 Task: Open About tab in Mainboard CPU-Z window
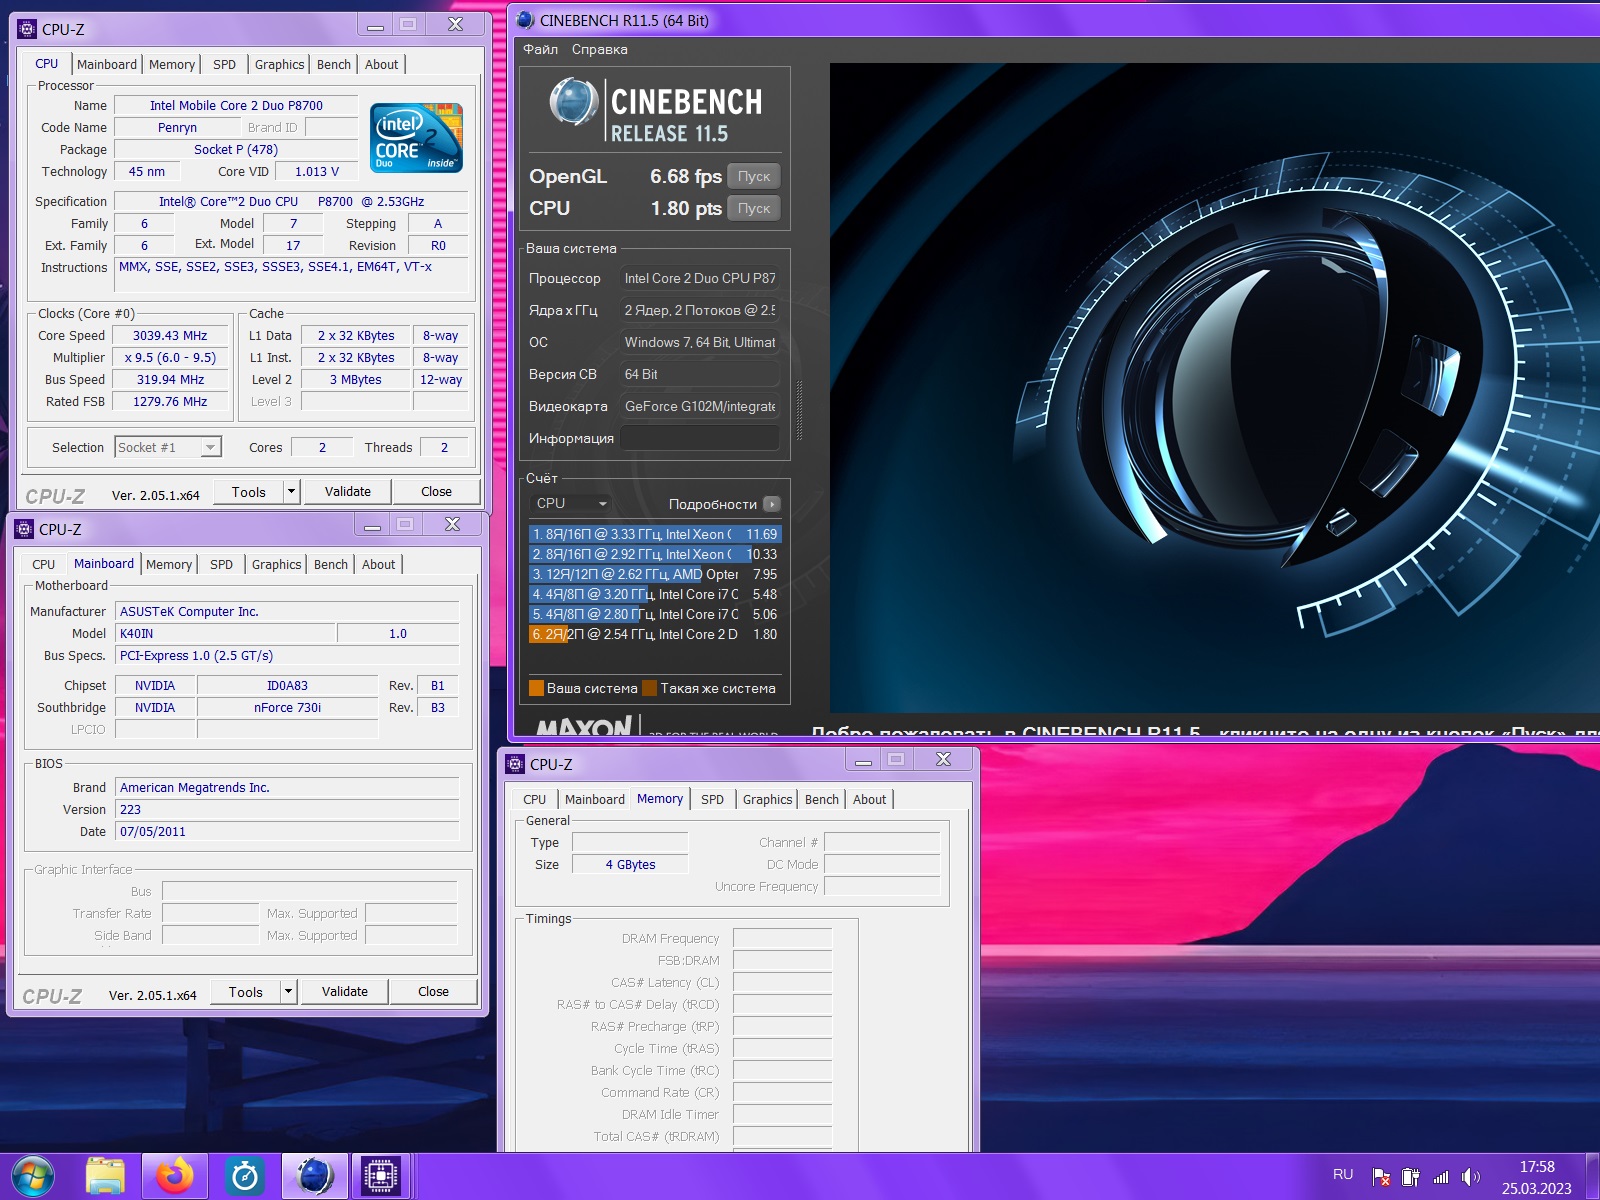coord(378,564)
